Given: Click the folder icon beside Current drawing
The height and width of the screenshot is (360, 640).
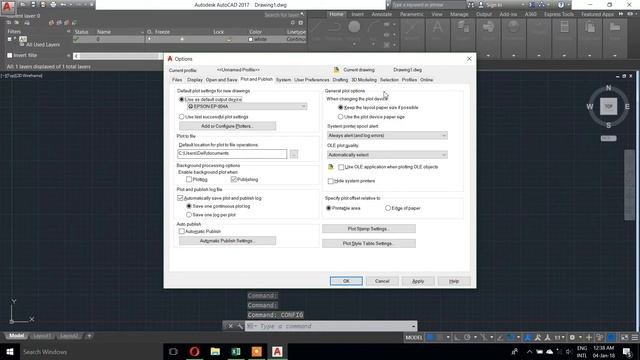Looking at the screenshot, I should pyautogui.click(x=336, y=70).
